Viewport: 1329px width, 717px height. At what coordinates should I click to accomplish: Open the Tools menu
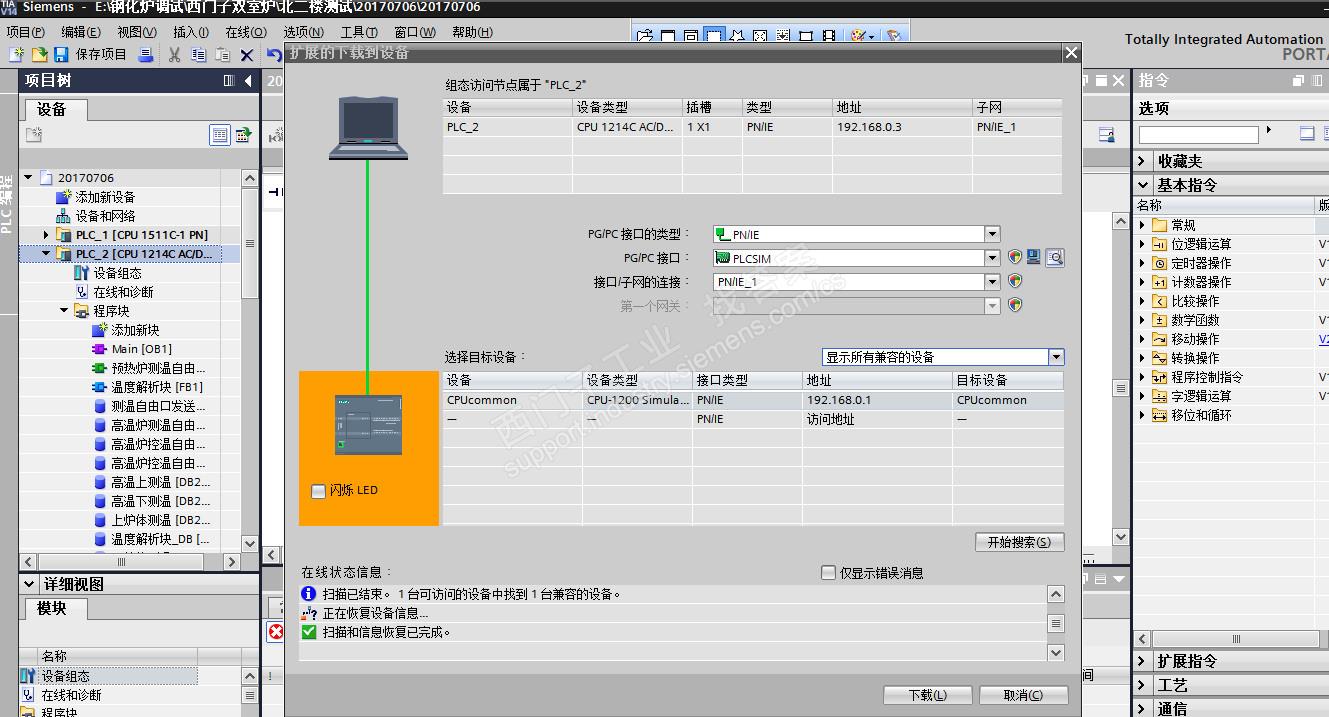click(359, 32)
